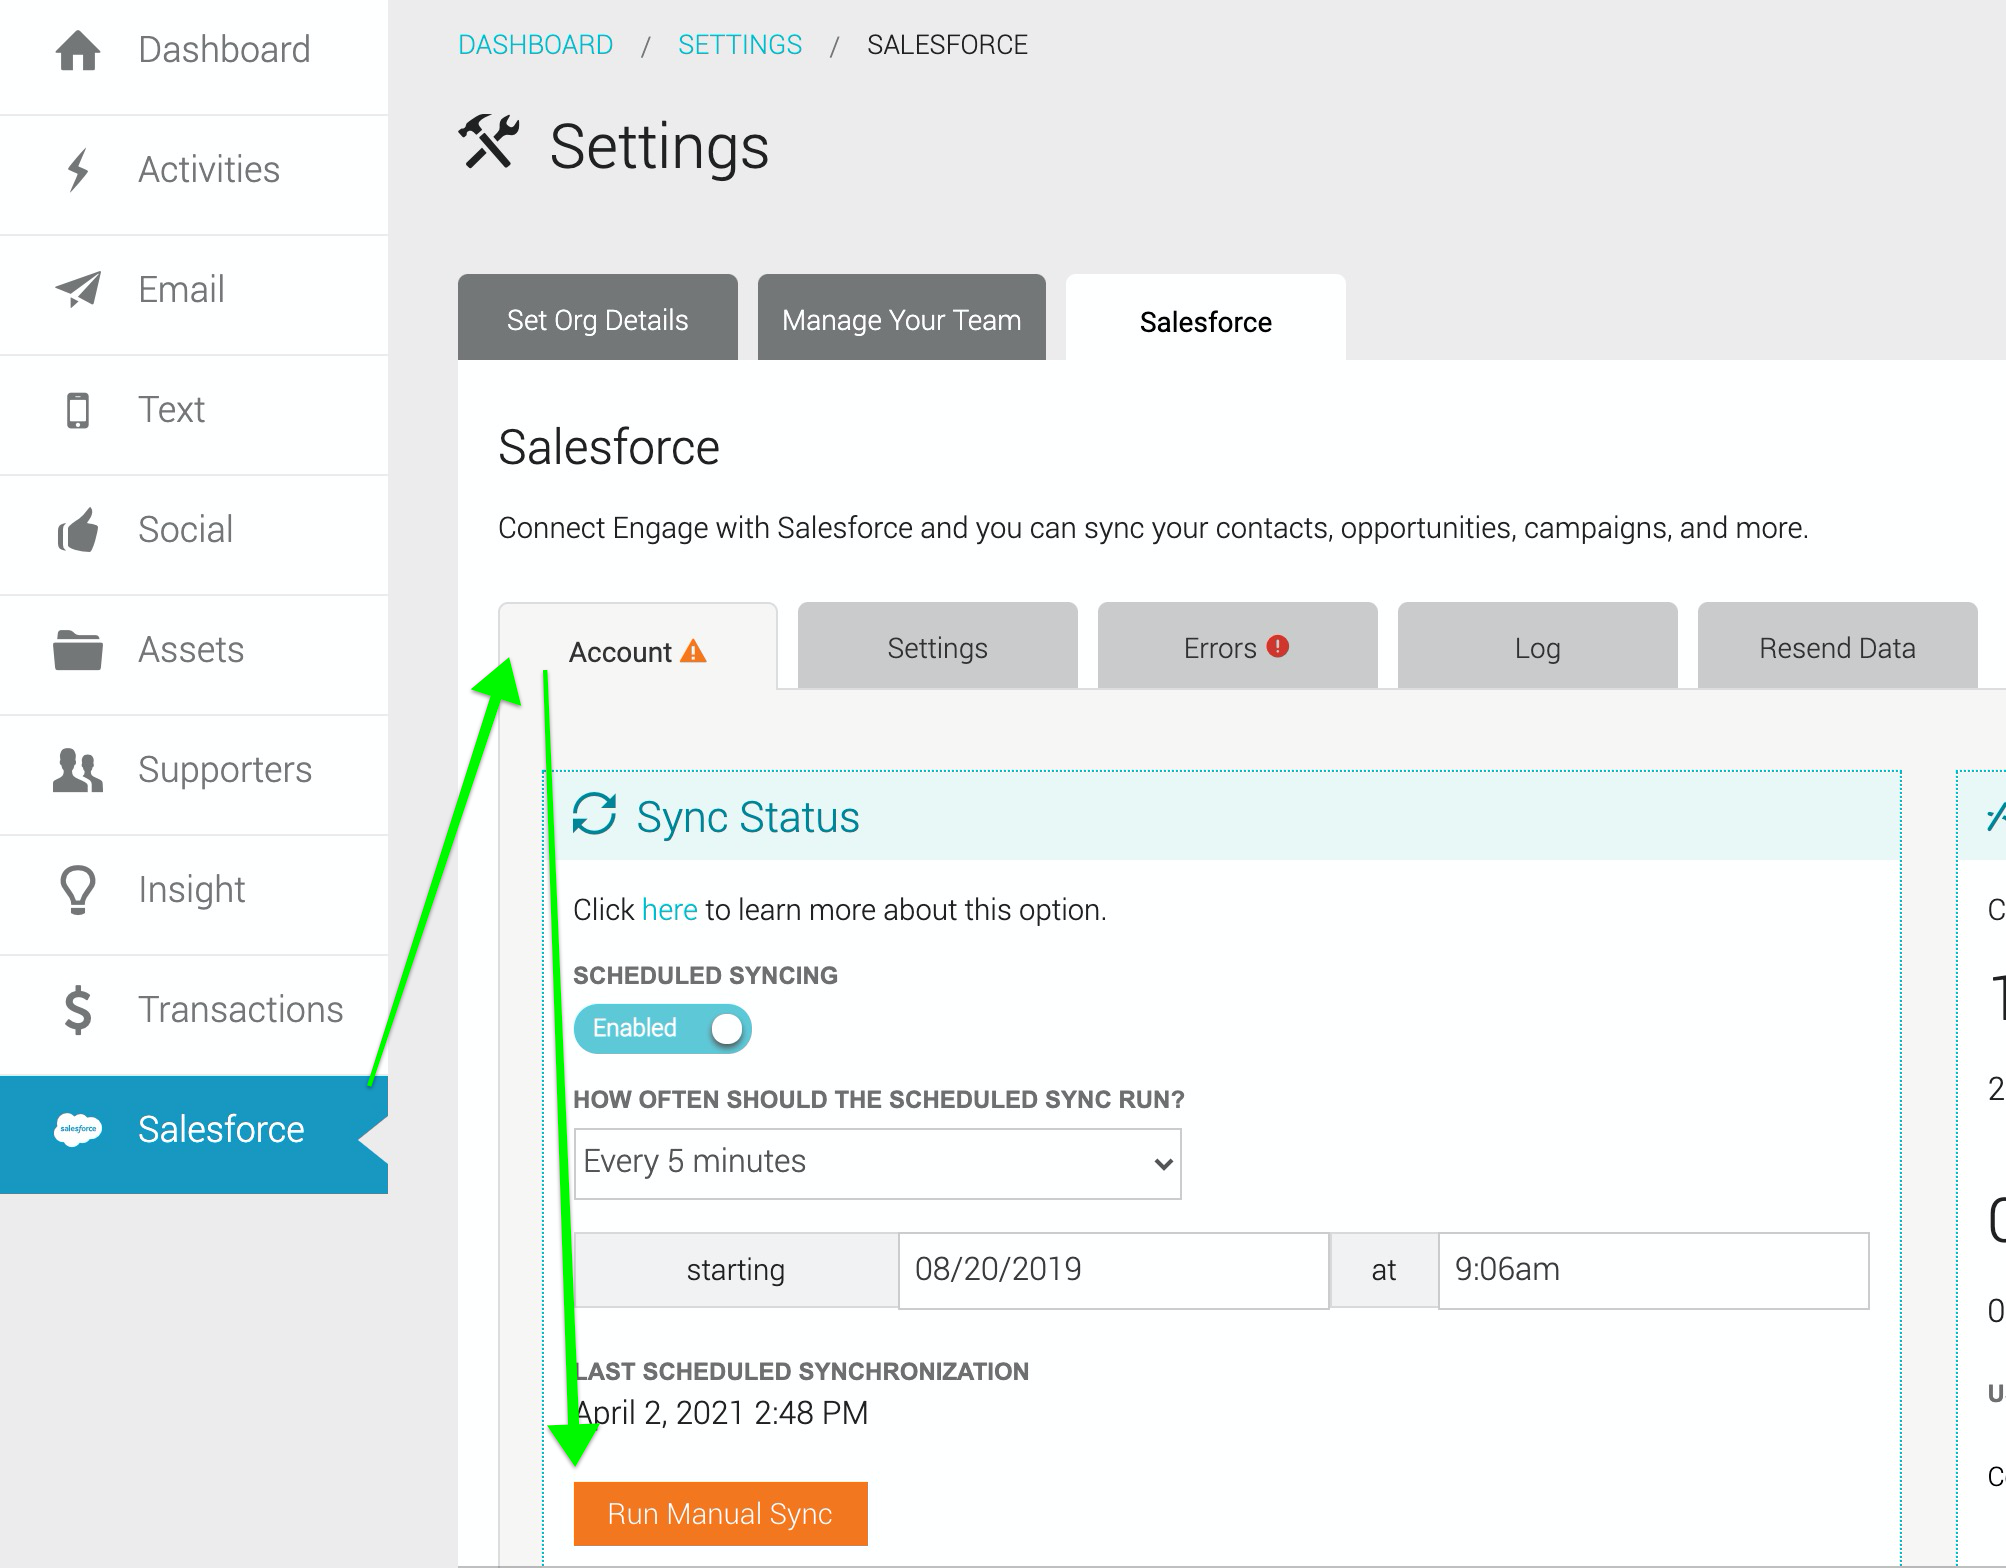Open the Set Org Details tab
Image resolution: width=2006 pixels, height=1568 pixels.
[598, 318]
